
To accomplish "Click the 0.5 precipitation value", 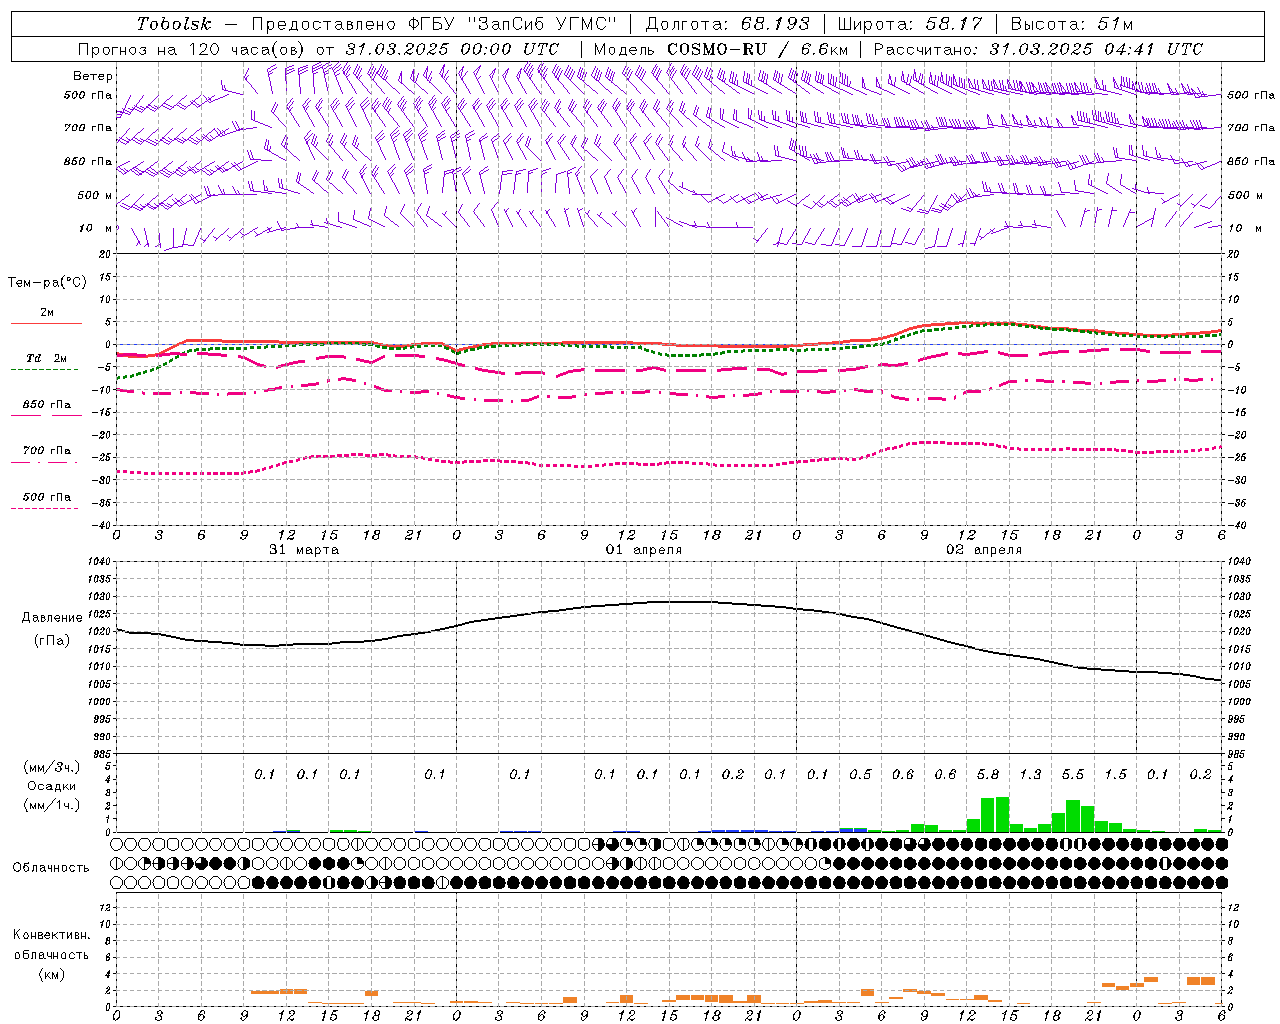I will tap(860, 775).
